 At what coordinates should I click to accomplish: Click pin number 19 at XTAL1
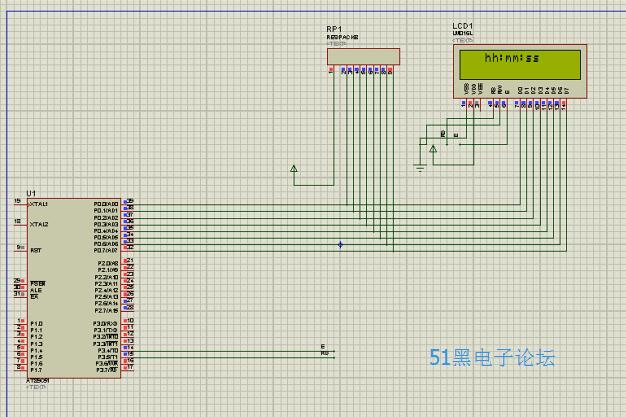18,201
